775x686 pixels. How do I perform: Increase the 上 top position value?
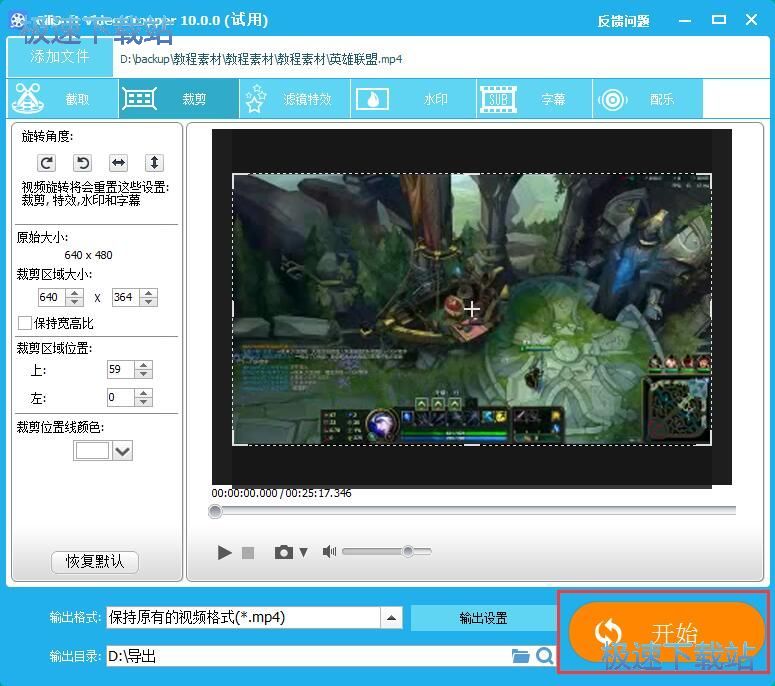pyautogui.click(x=143, y=365)
